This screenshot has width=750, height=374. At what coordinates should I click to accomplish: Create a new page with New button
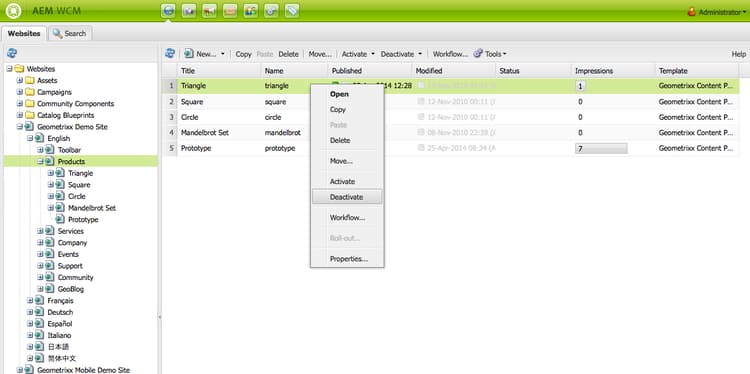[x=200, y=54]
